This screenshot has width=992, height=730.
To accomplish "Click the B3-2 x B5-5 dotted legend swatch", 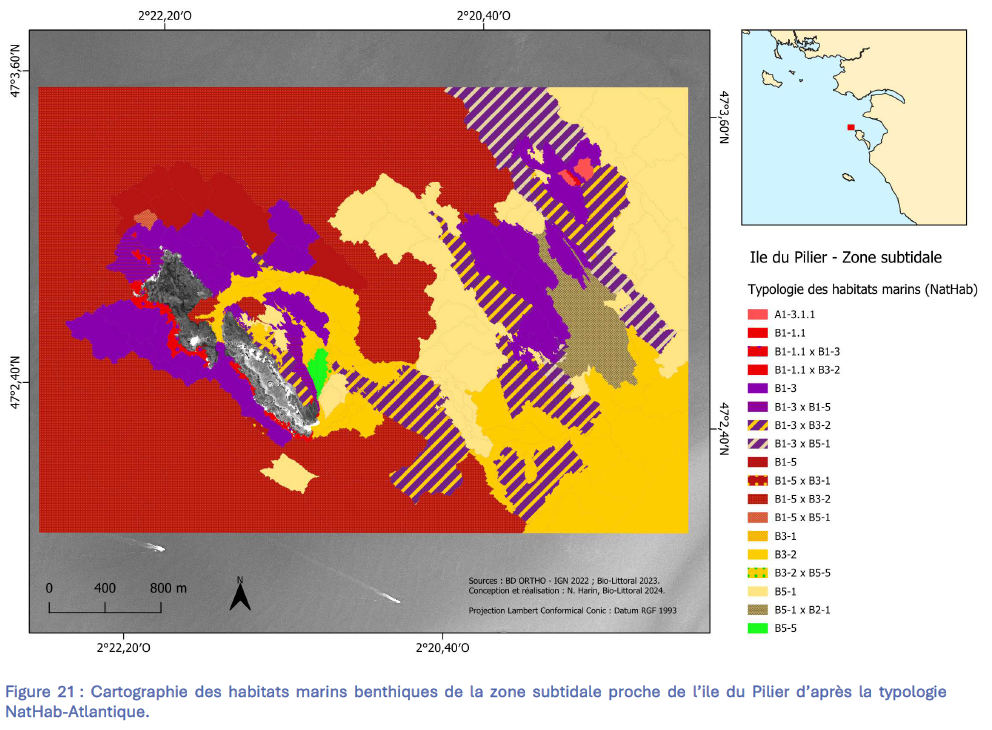I will pyautogui.click(x=758, y=573).
